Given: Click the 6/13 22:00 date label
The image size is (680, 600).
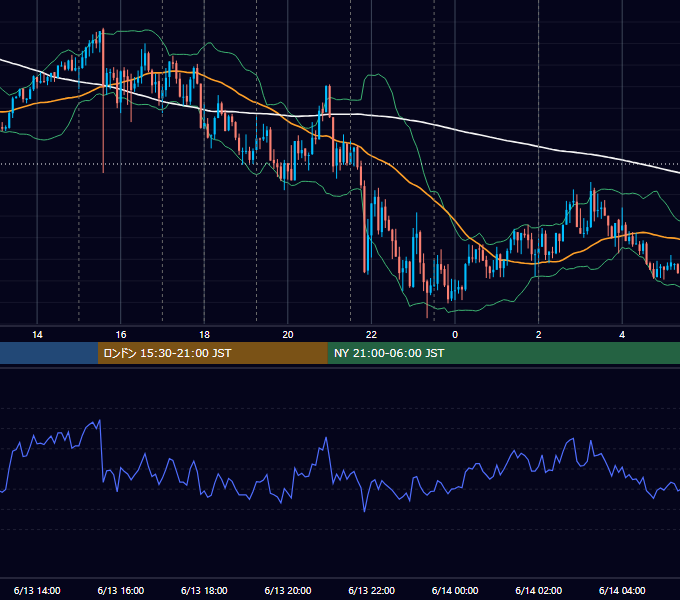Looking at the screenshot, I should 372,590.
